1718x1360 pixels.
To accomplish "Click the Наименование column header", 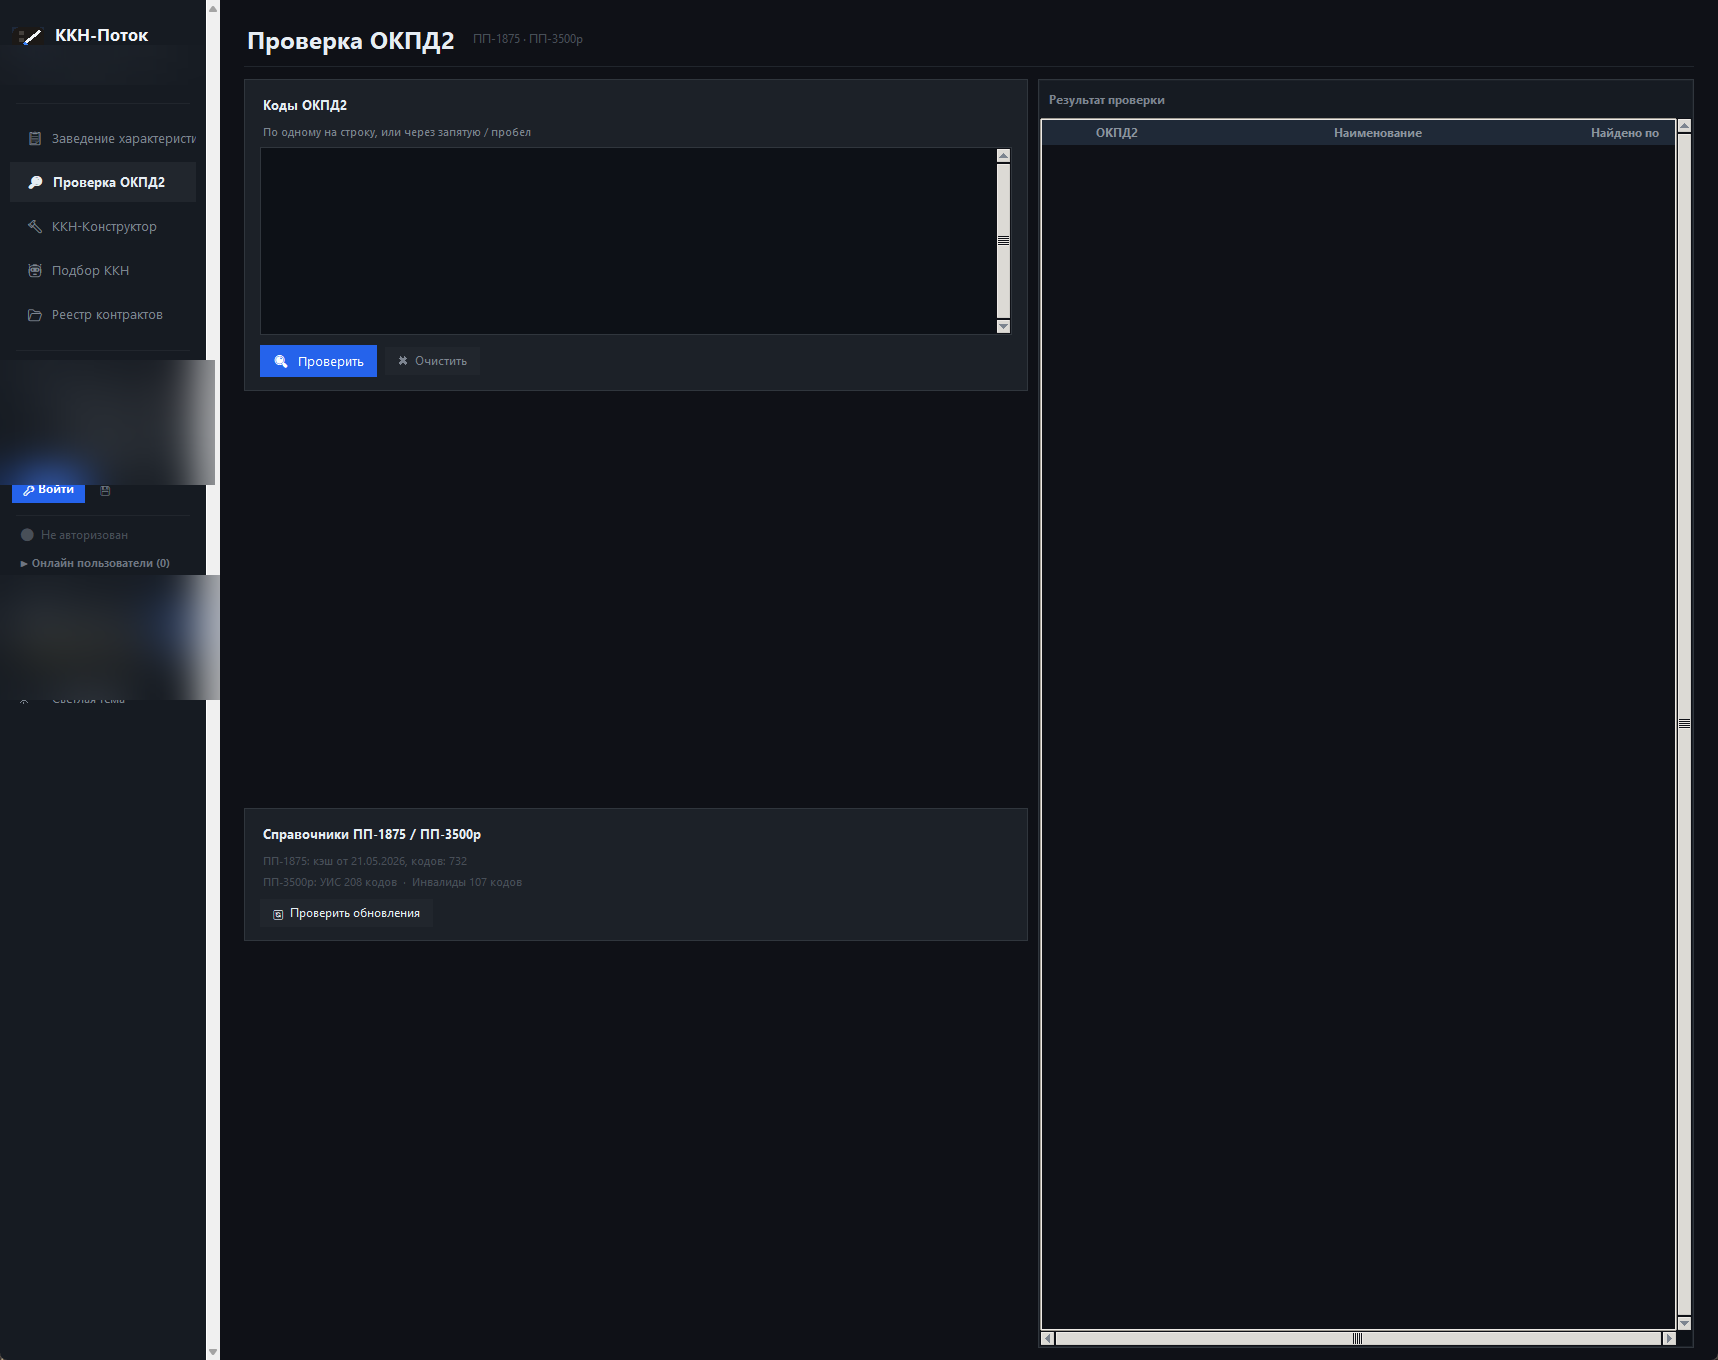I will (1377, 133).
